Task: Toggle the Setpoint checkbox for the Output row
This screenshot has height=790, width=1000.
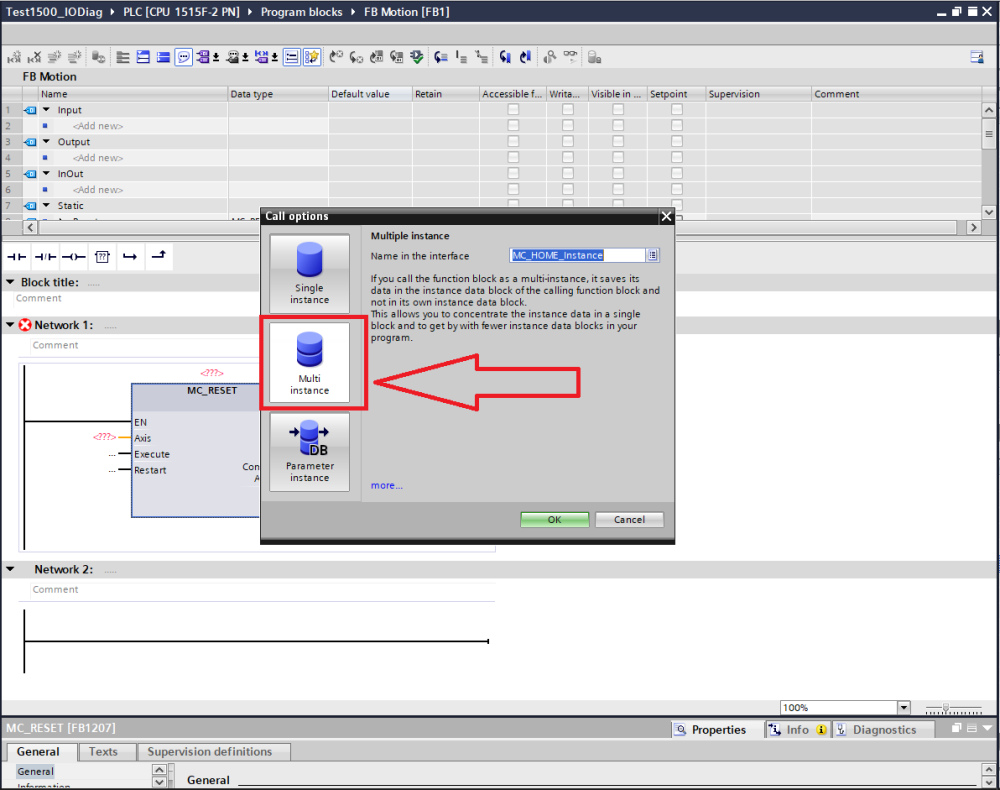Action: point(677,142)
